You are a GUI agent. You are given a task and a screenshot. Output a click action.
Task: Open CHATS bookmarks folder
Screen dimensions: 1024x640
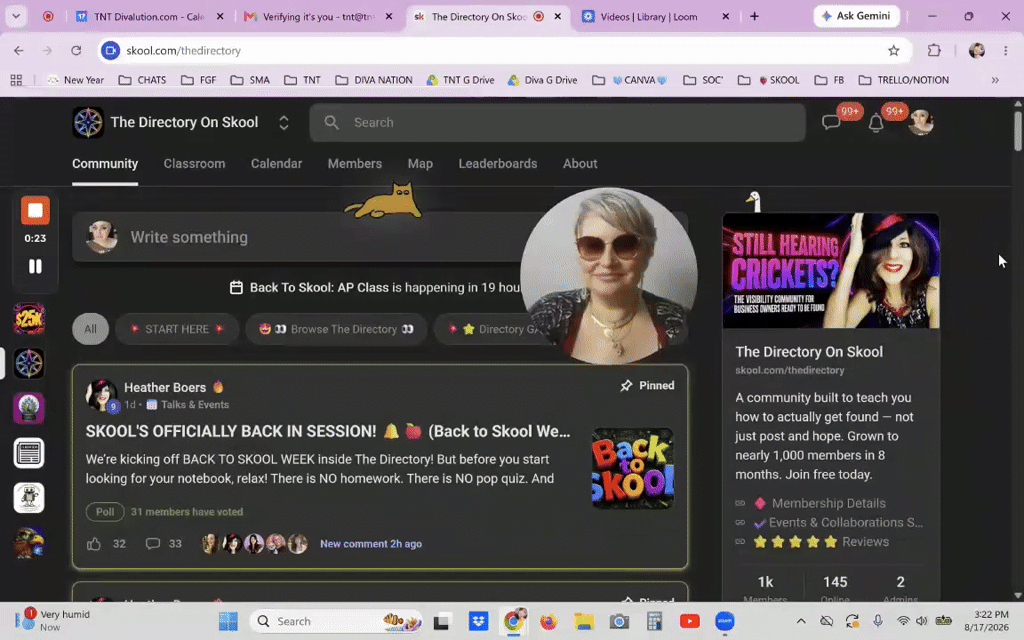(x=142, y=80)
